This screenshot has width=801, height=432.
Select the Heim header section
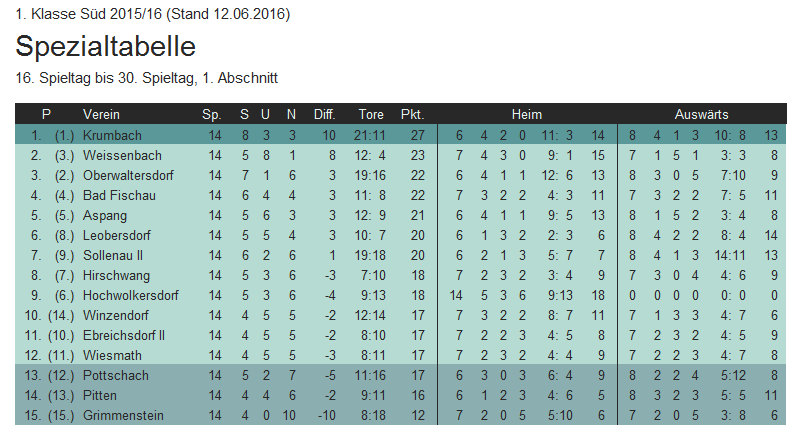pyautogui.click(x=526, y=114)
